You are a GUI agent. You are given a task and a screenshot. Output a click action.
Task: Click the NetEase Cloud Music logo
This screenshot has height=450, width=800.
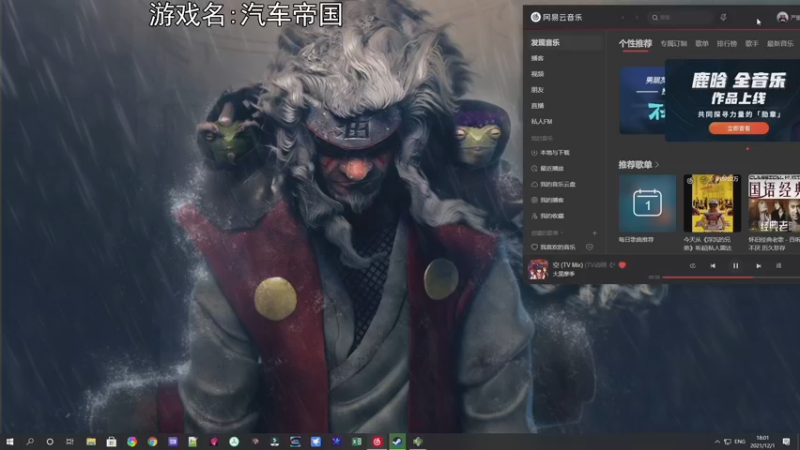point(556,17)
